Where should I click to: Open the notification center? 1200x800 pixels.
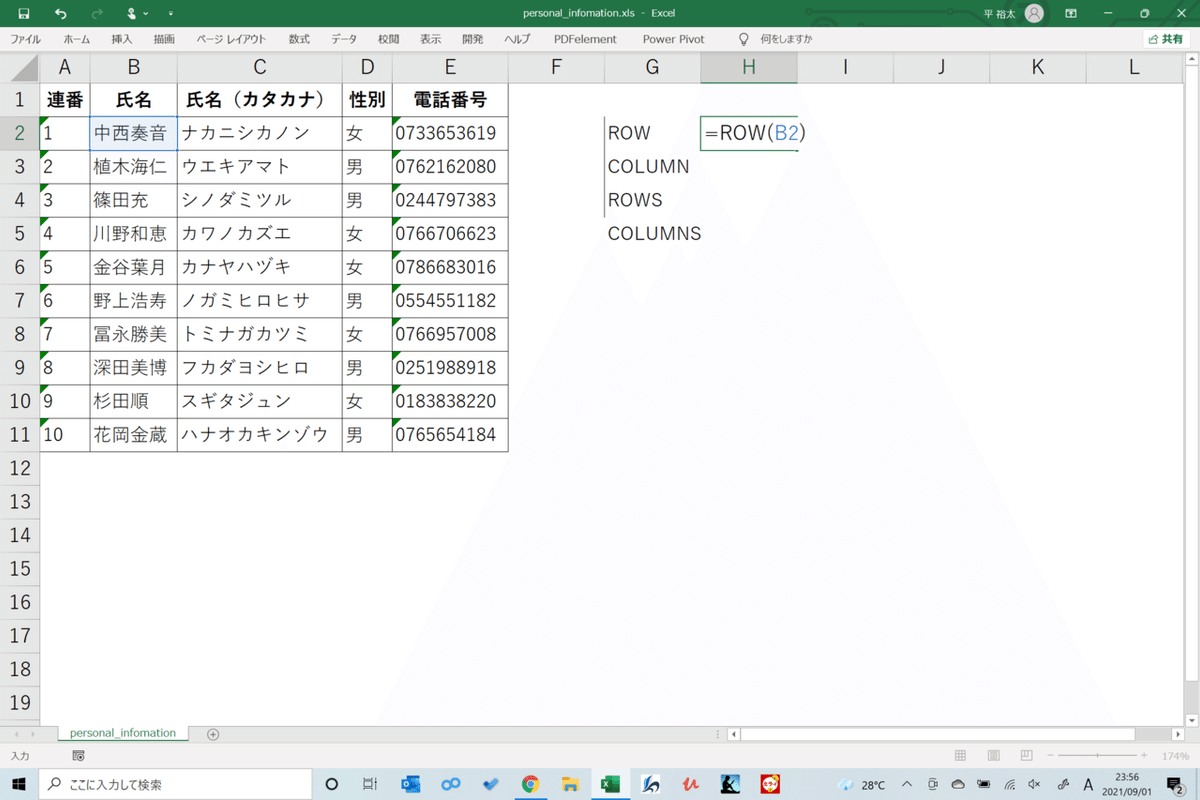[x=1177, y=785]
